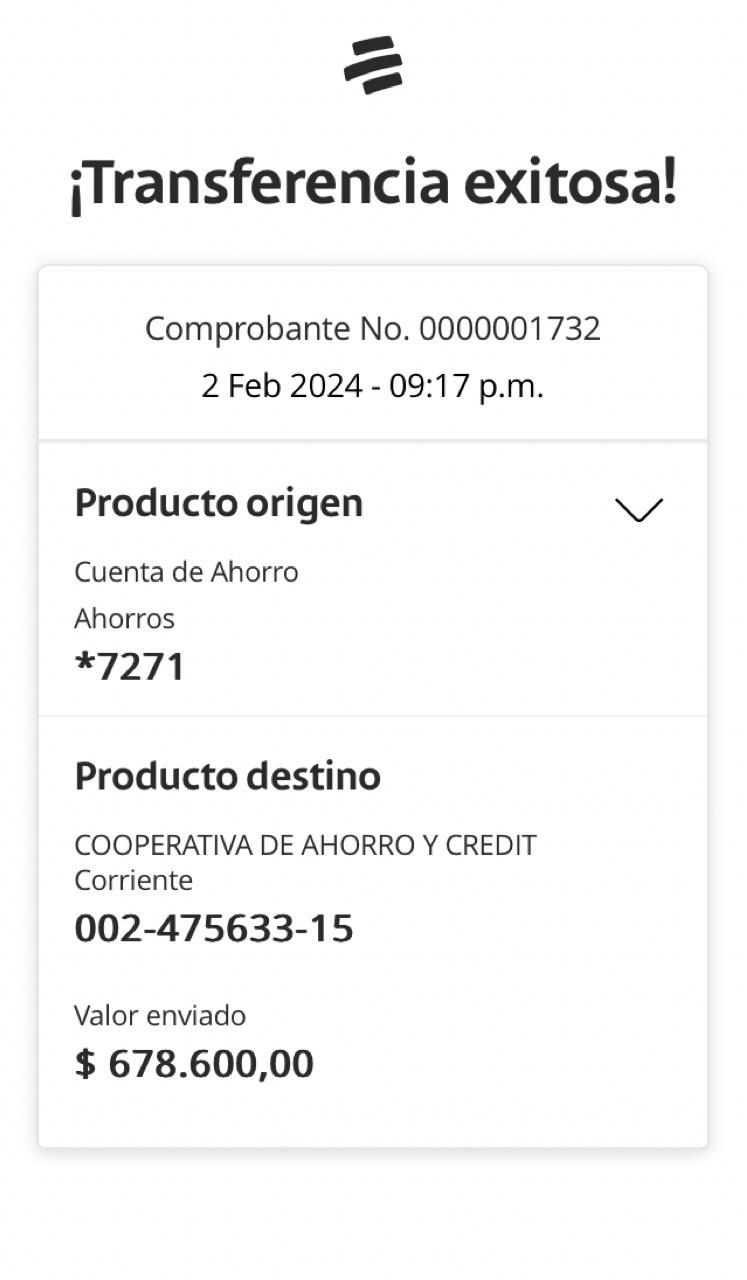This screenshot has width=747, height=1280.
Task: Tap the Producto origen heading
Action: pyautogui.click(x=218, y=503)
